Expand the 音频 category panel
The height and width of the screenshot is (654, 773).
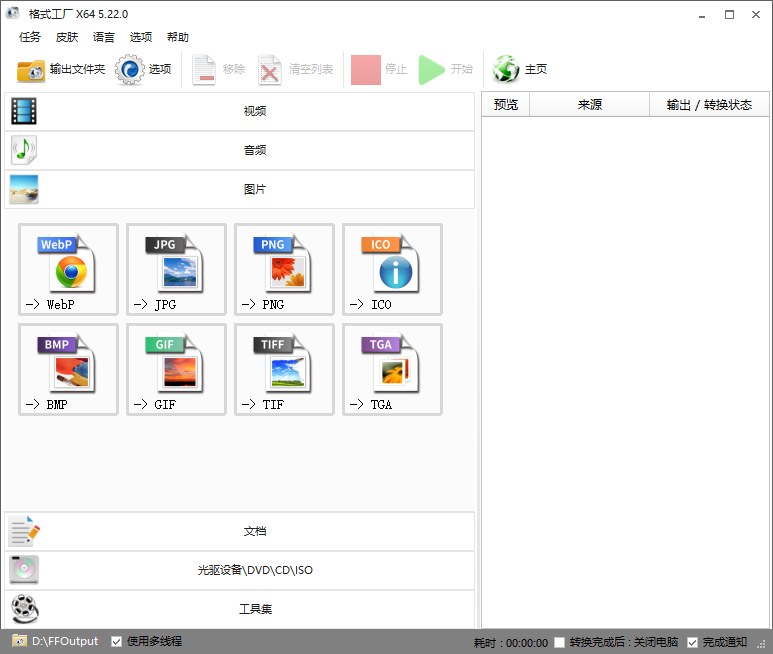point(240,150)
